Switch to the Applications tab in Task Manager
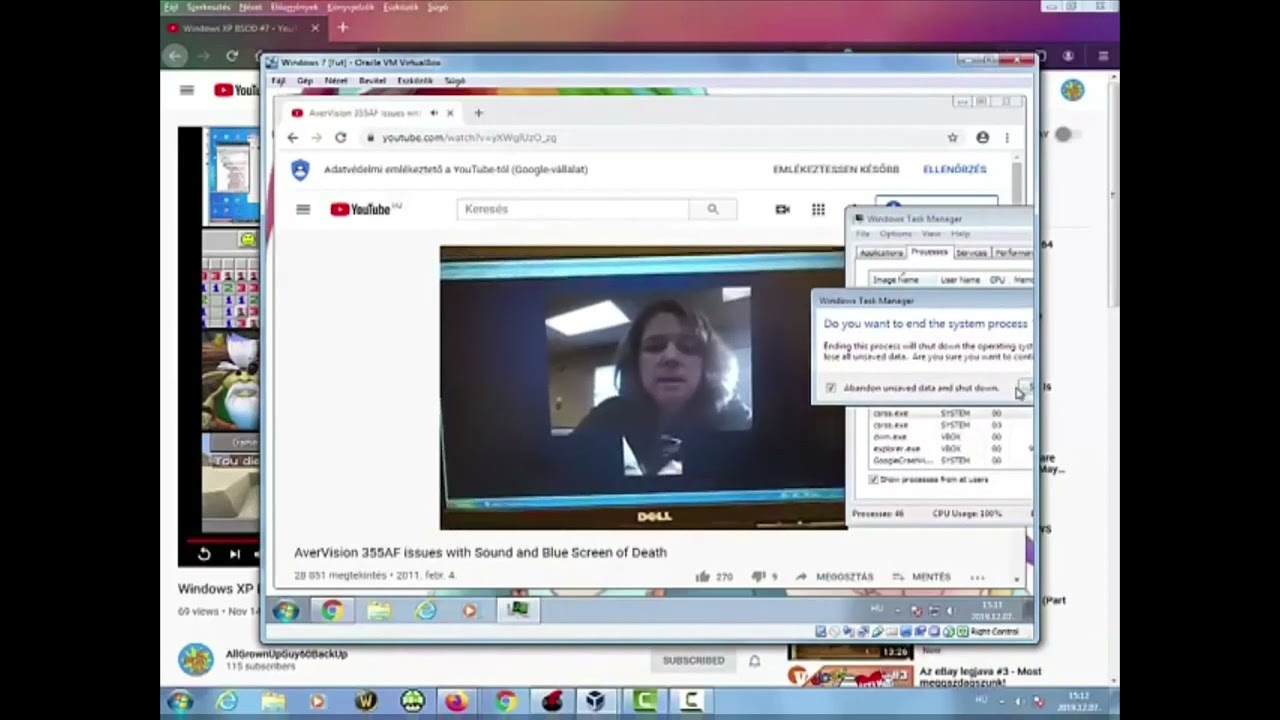 (881, 253)
